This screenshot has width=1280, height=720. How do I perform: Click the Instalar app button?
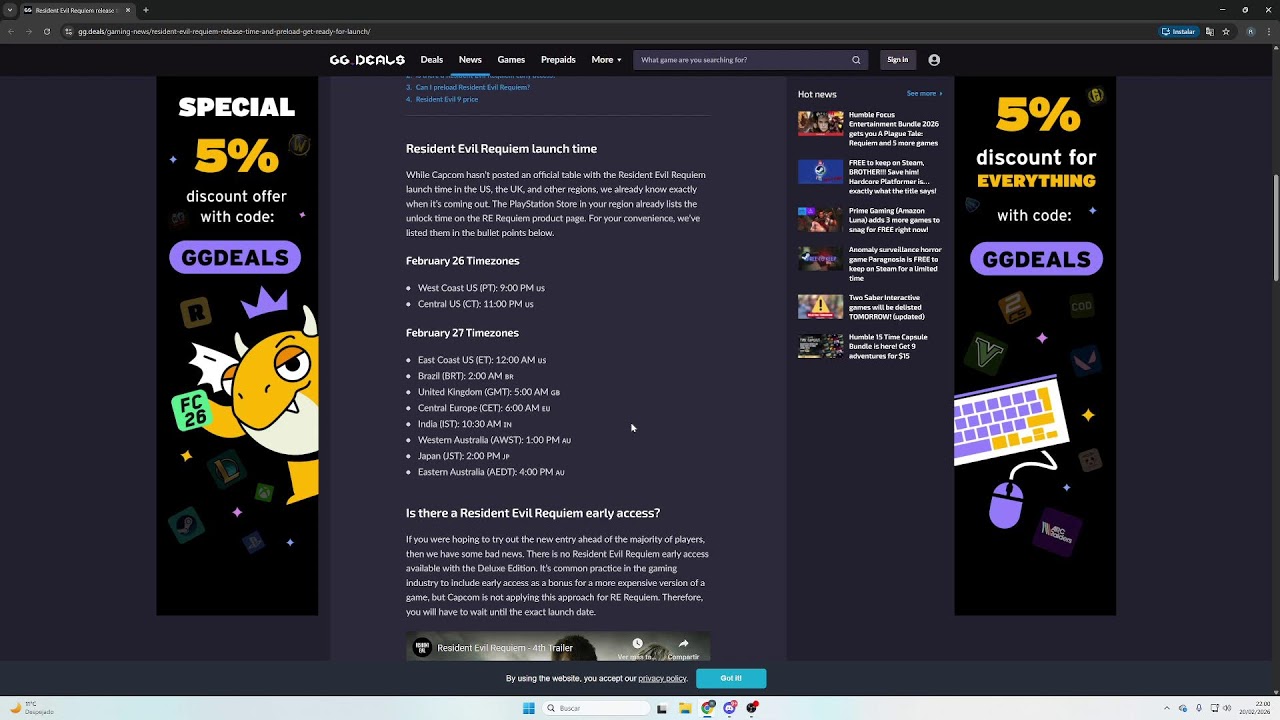tap(1179, 31)
